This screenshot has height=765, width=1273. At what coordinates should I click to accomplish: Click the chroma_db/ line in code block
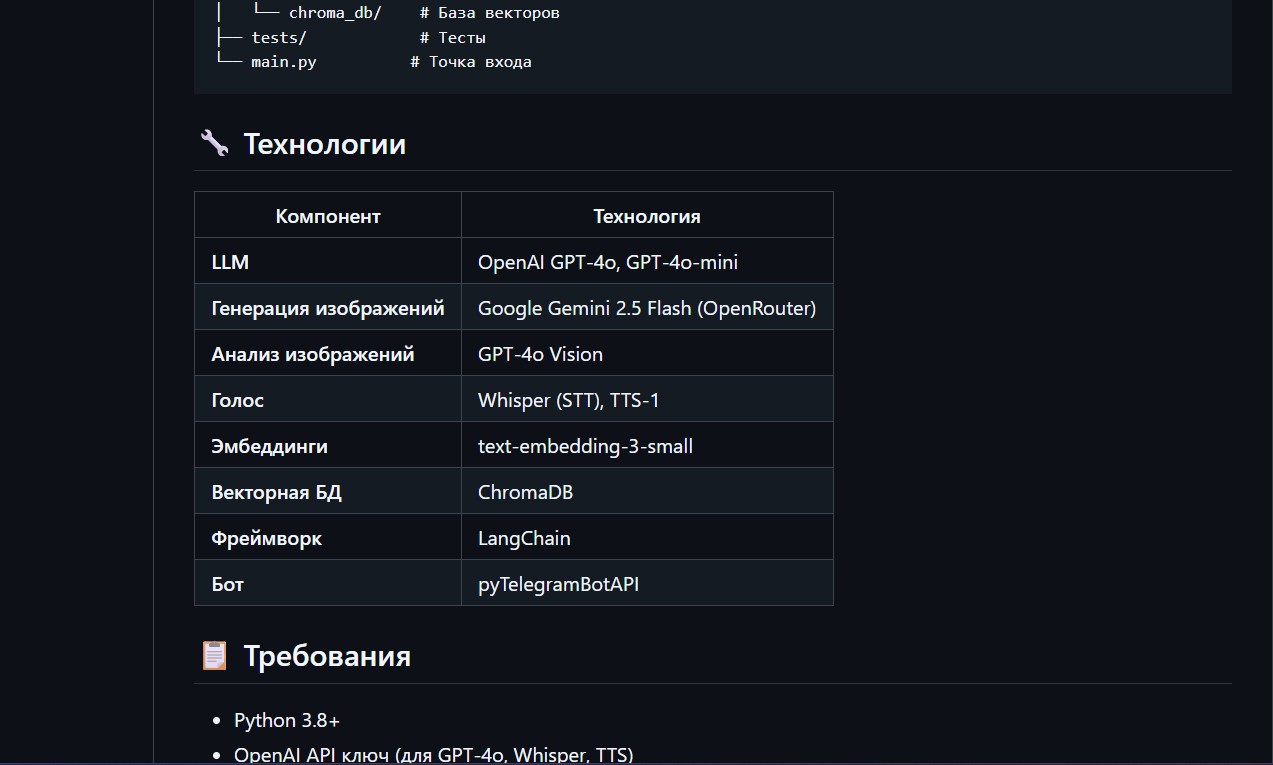(x=387, y=13)
